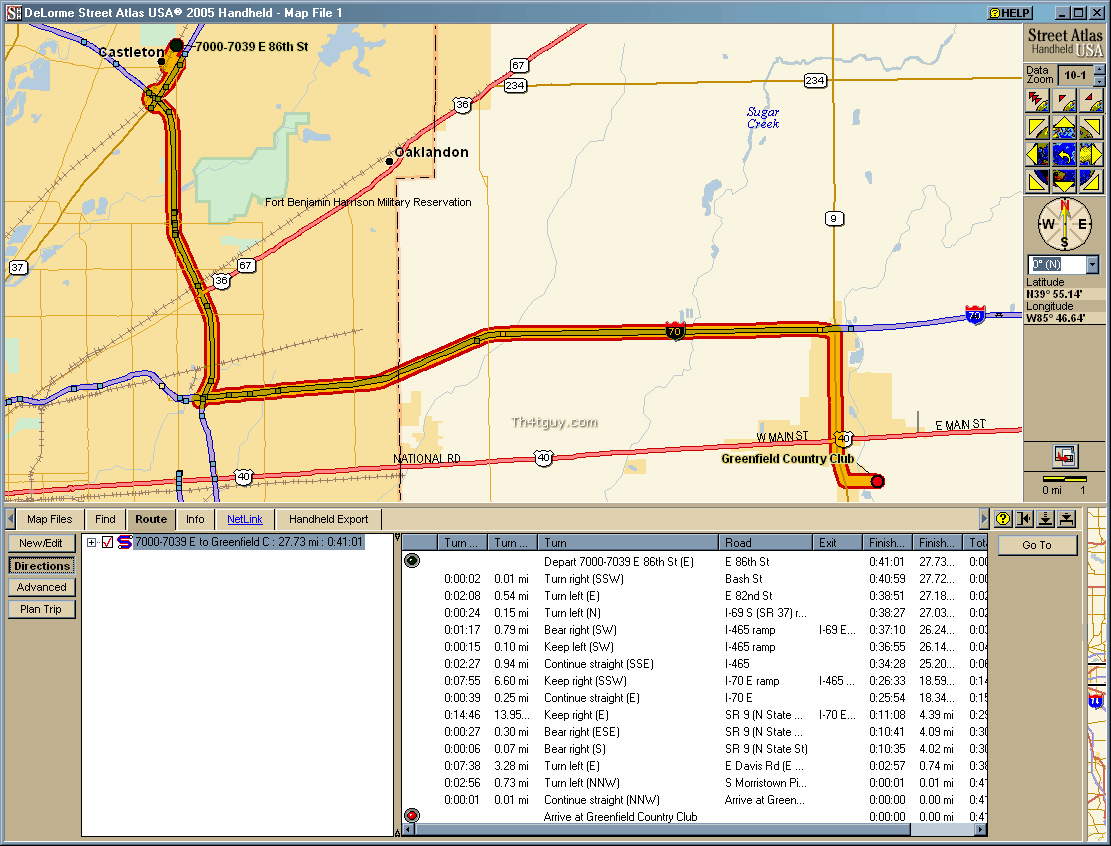Click the center globe previous-view arrow
The width and height of the screenshot is (1111, 846).
tap(1064, 154)
